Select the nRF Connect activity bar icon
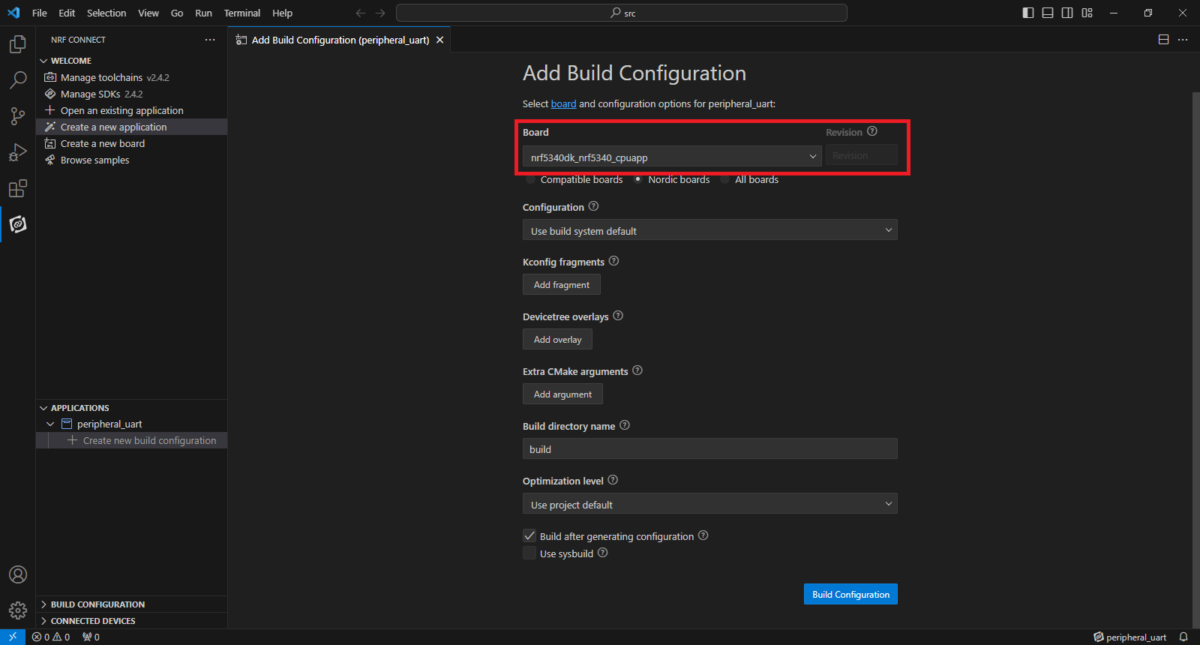1200x645 pixels. (x=17, y=224)
